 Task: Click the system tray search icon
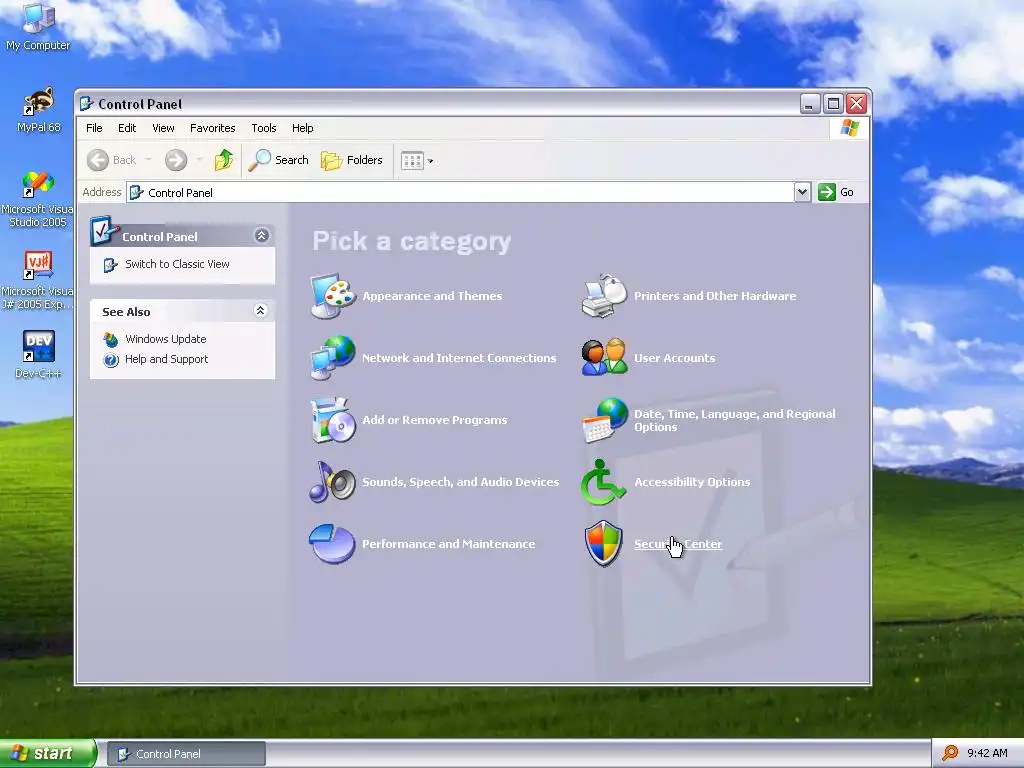pos(950,753)
